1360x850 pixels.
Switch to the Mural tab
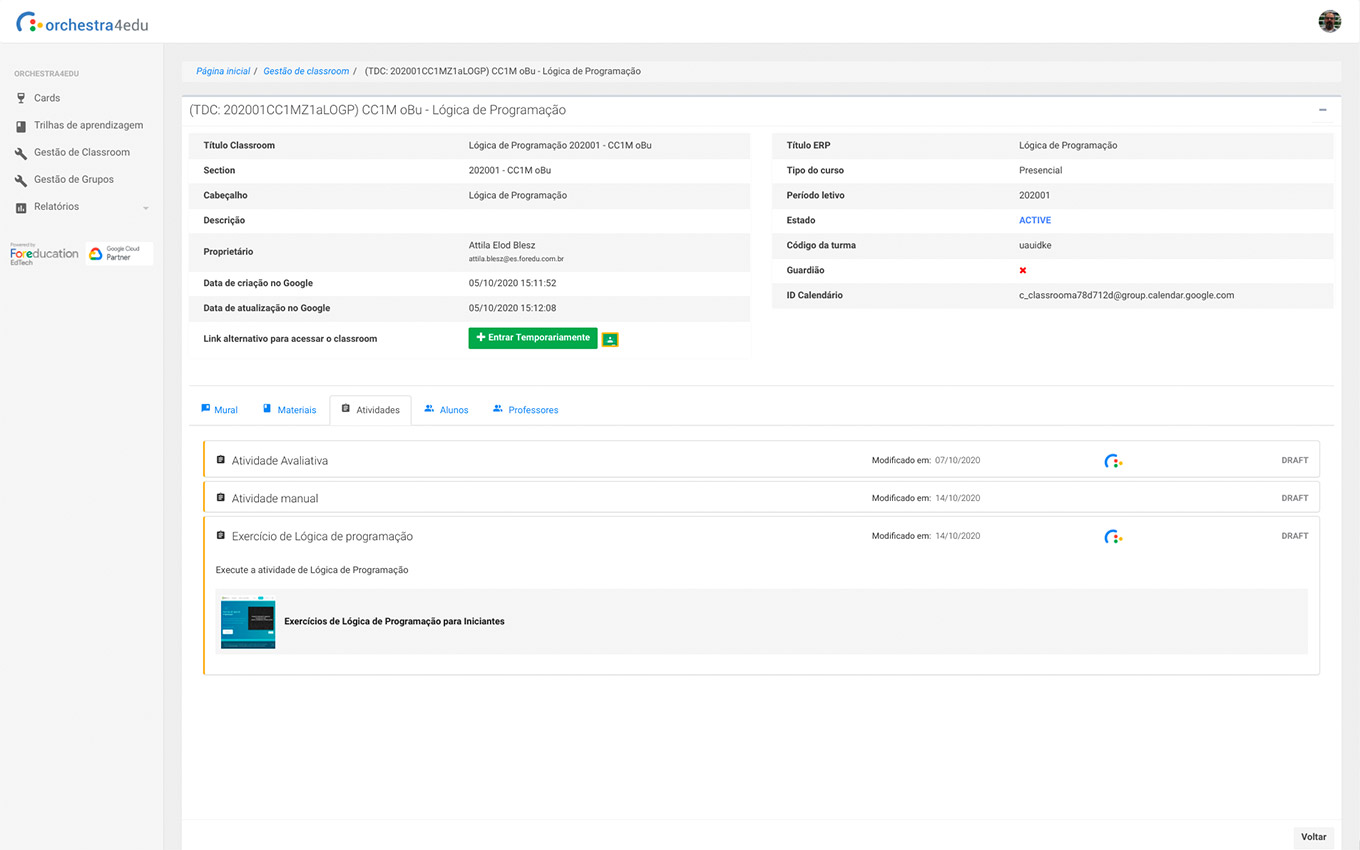220,410
